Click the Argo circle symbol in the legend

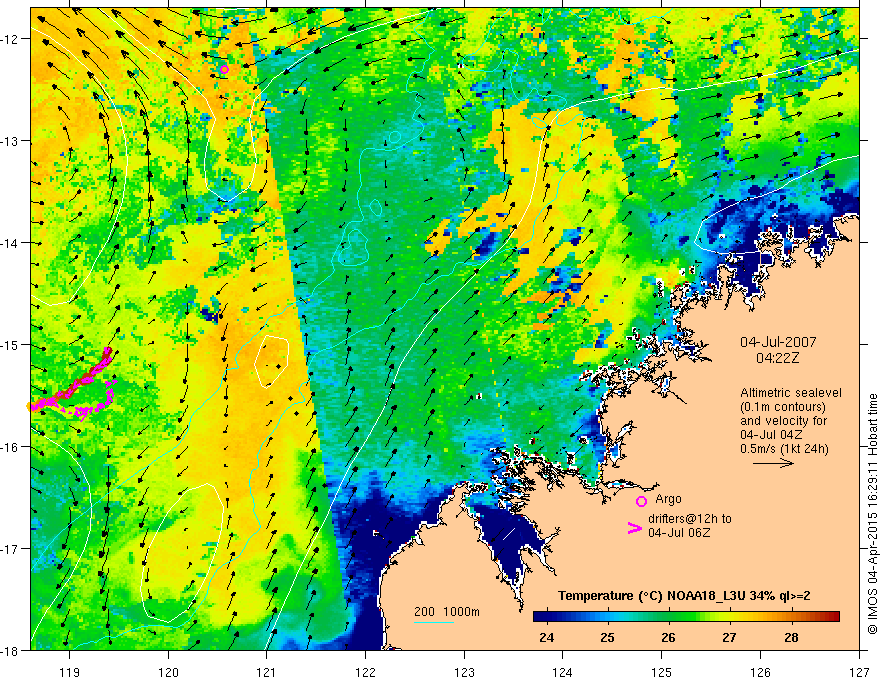click(641, 501)
